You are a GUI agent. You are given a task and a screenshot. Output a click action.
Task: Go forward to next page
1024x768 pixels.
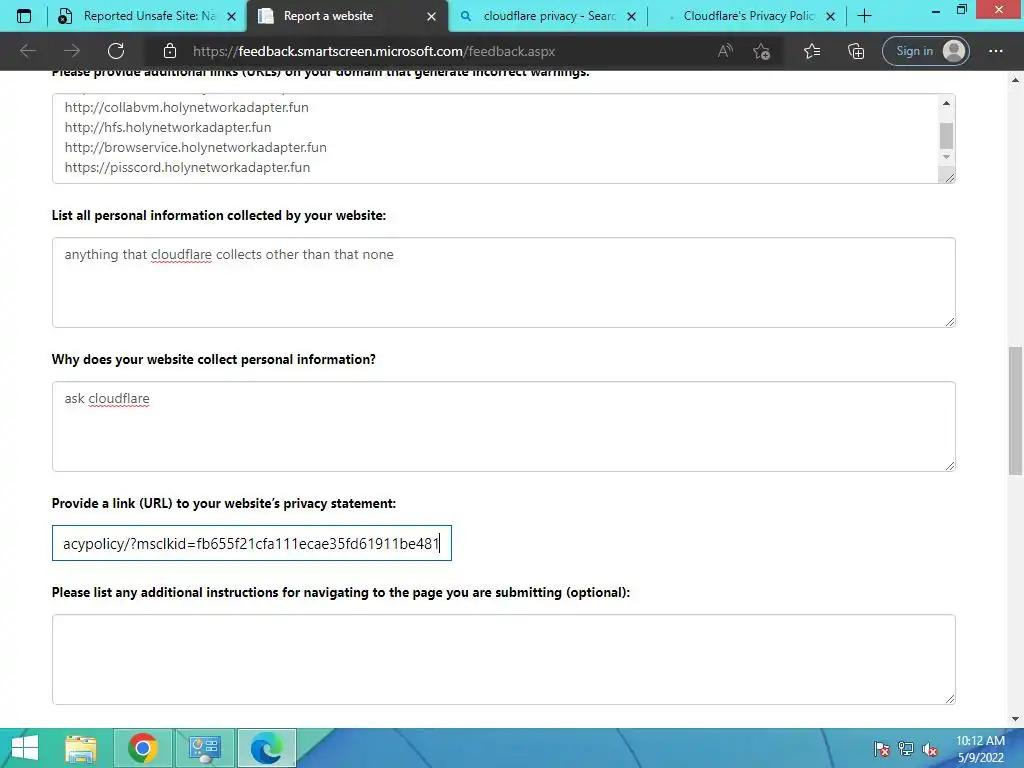[x=72, y=51]
